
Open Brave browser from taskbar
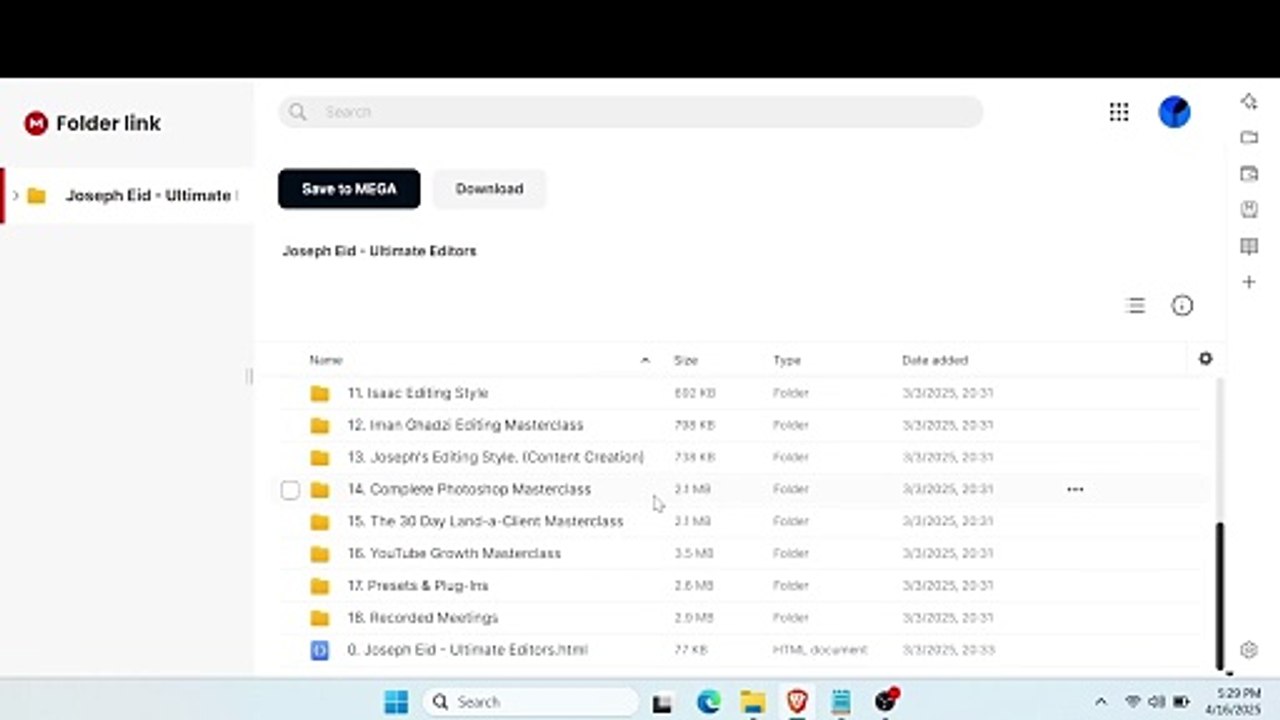click(797, 702)
